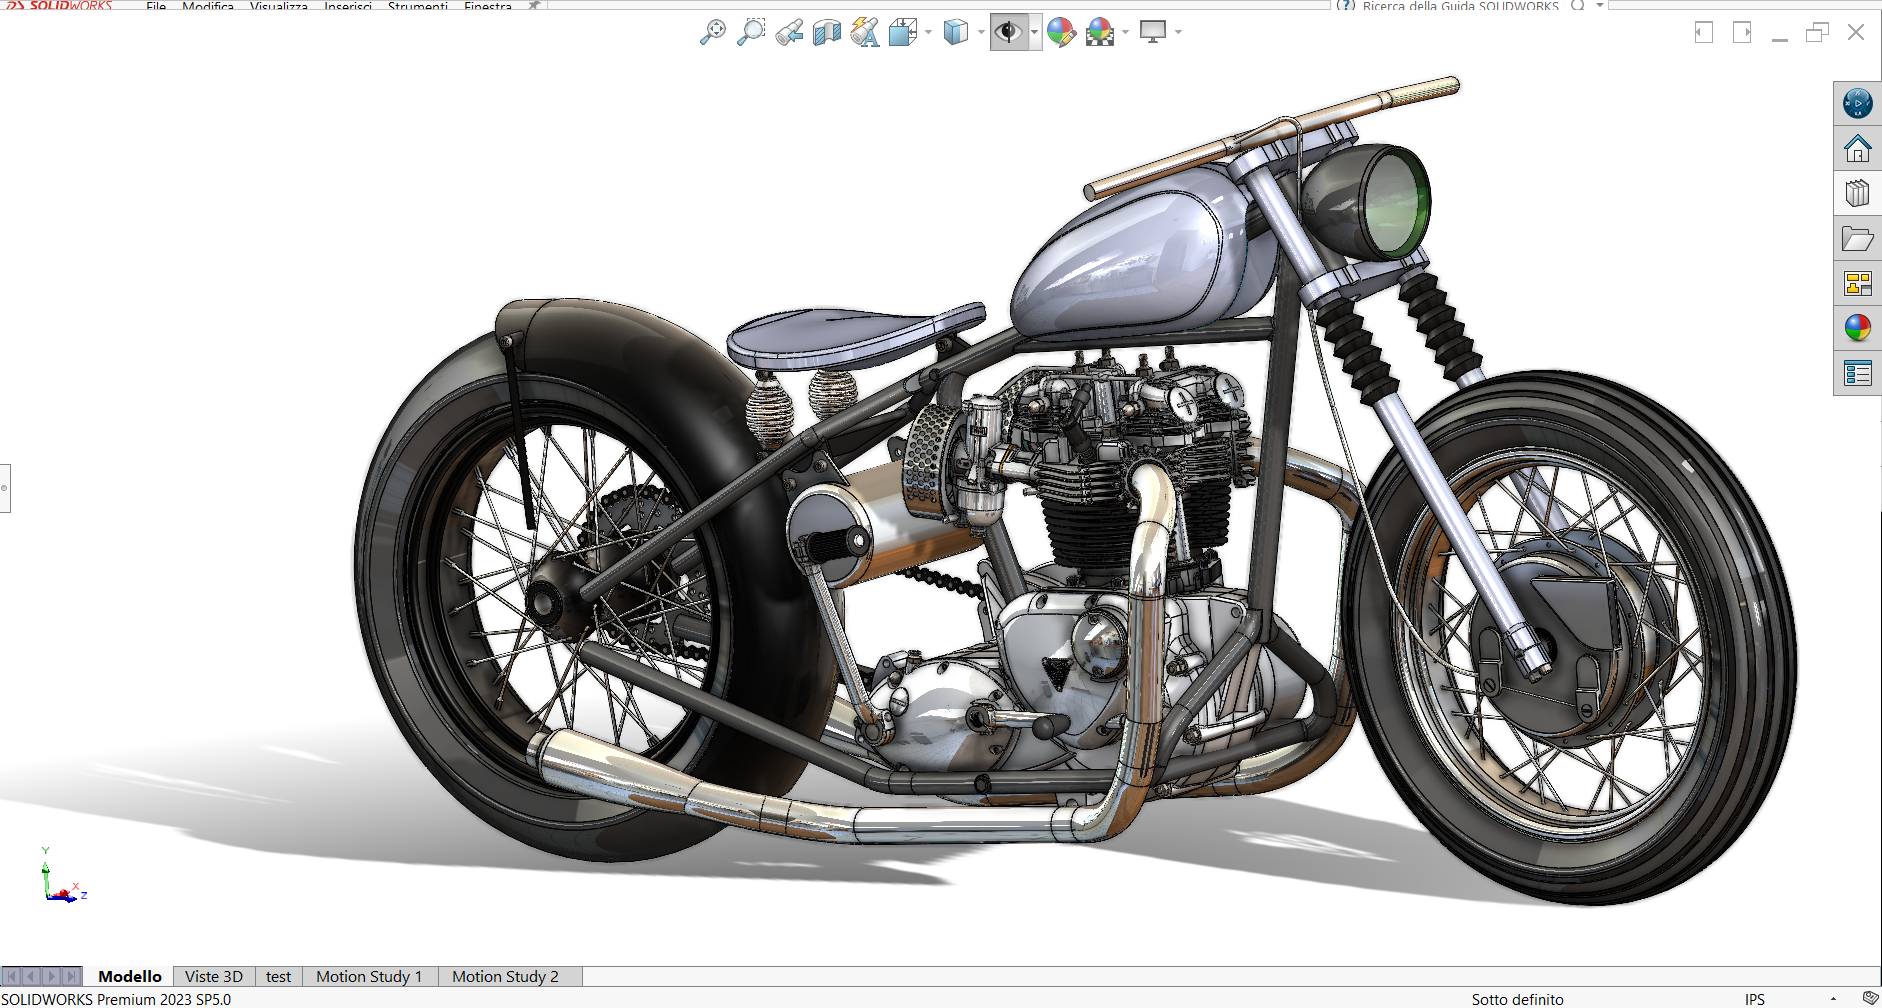Click the status bar tag icon
The width and height of the screenshot is (1882, 1008).
1870,998
